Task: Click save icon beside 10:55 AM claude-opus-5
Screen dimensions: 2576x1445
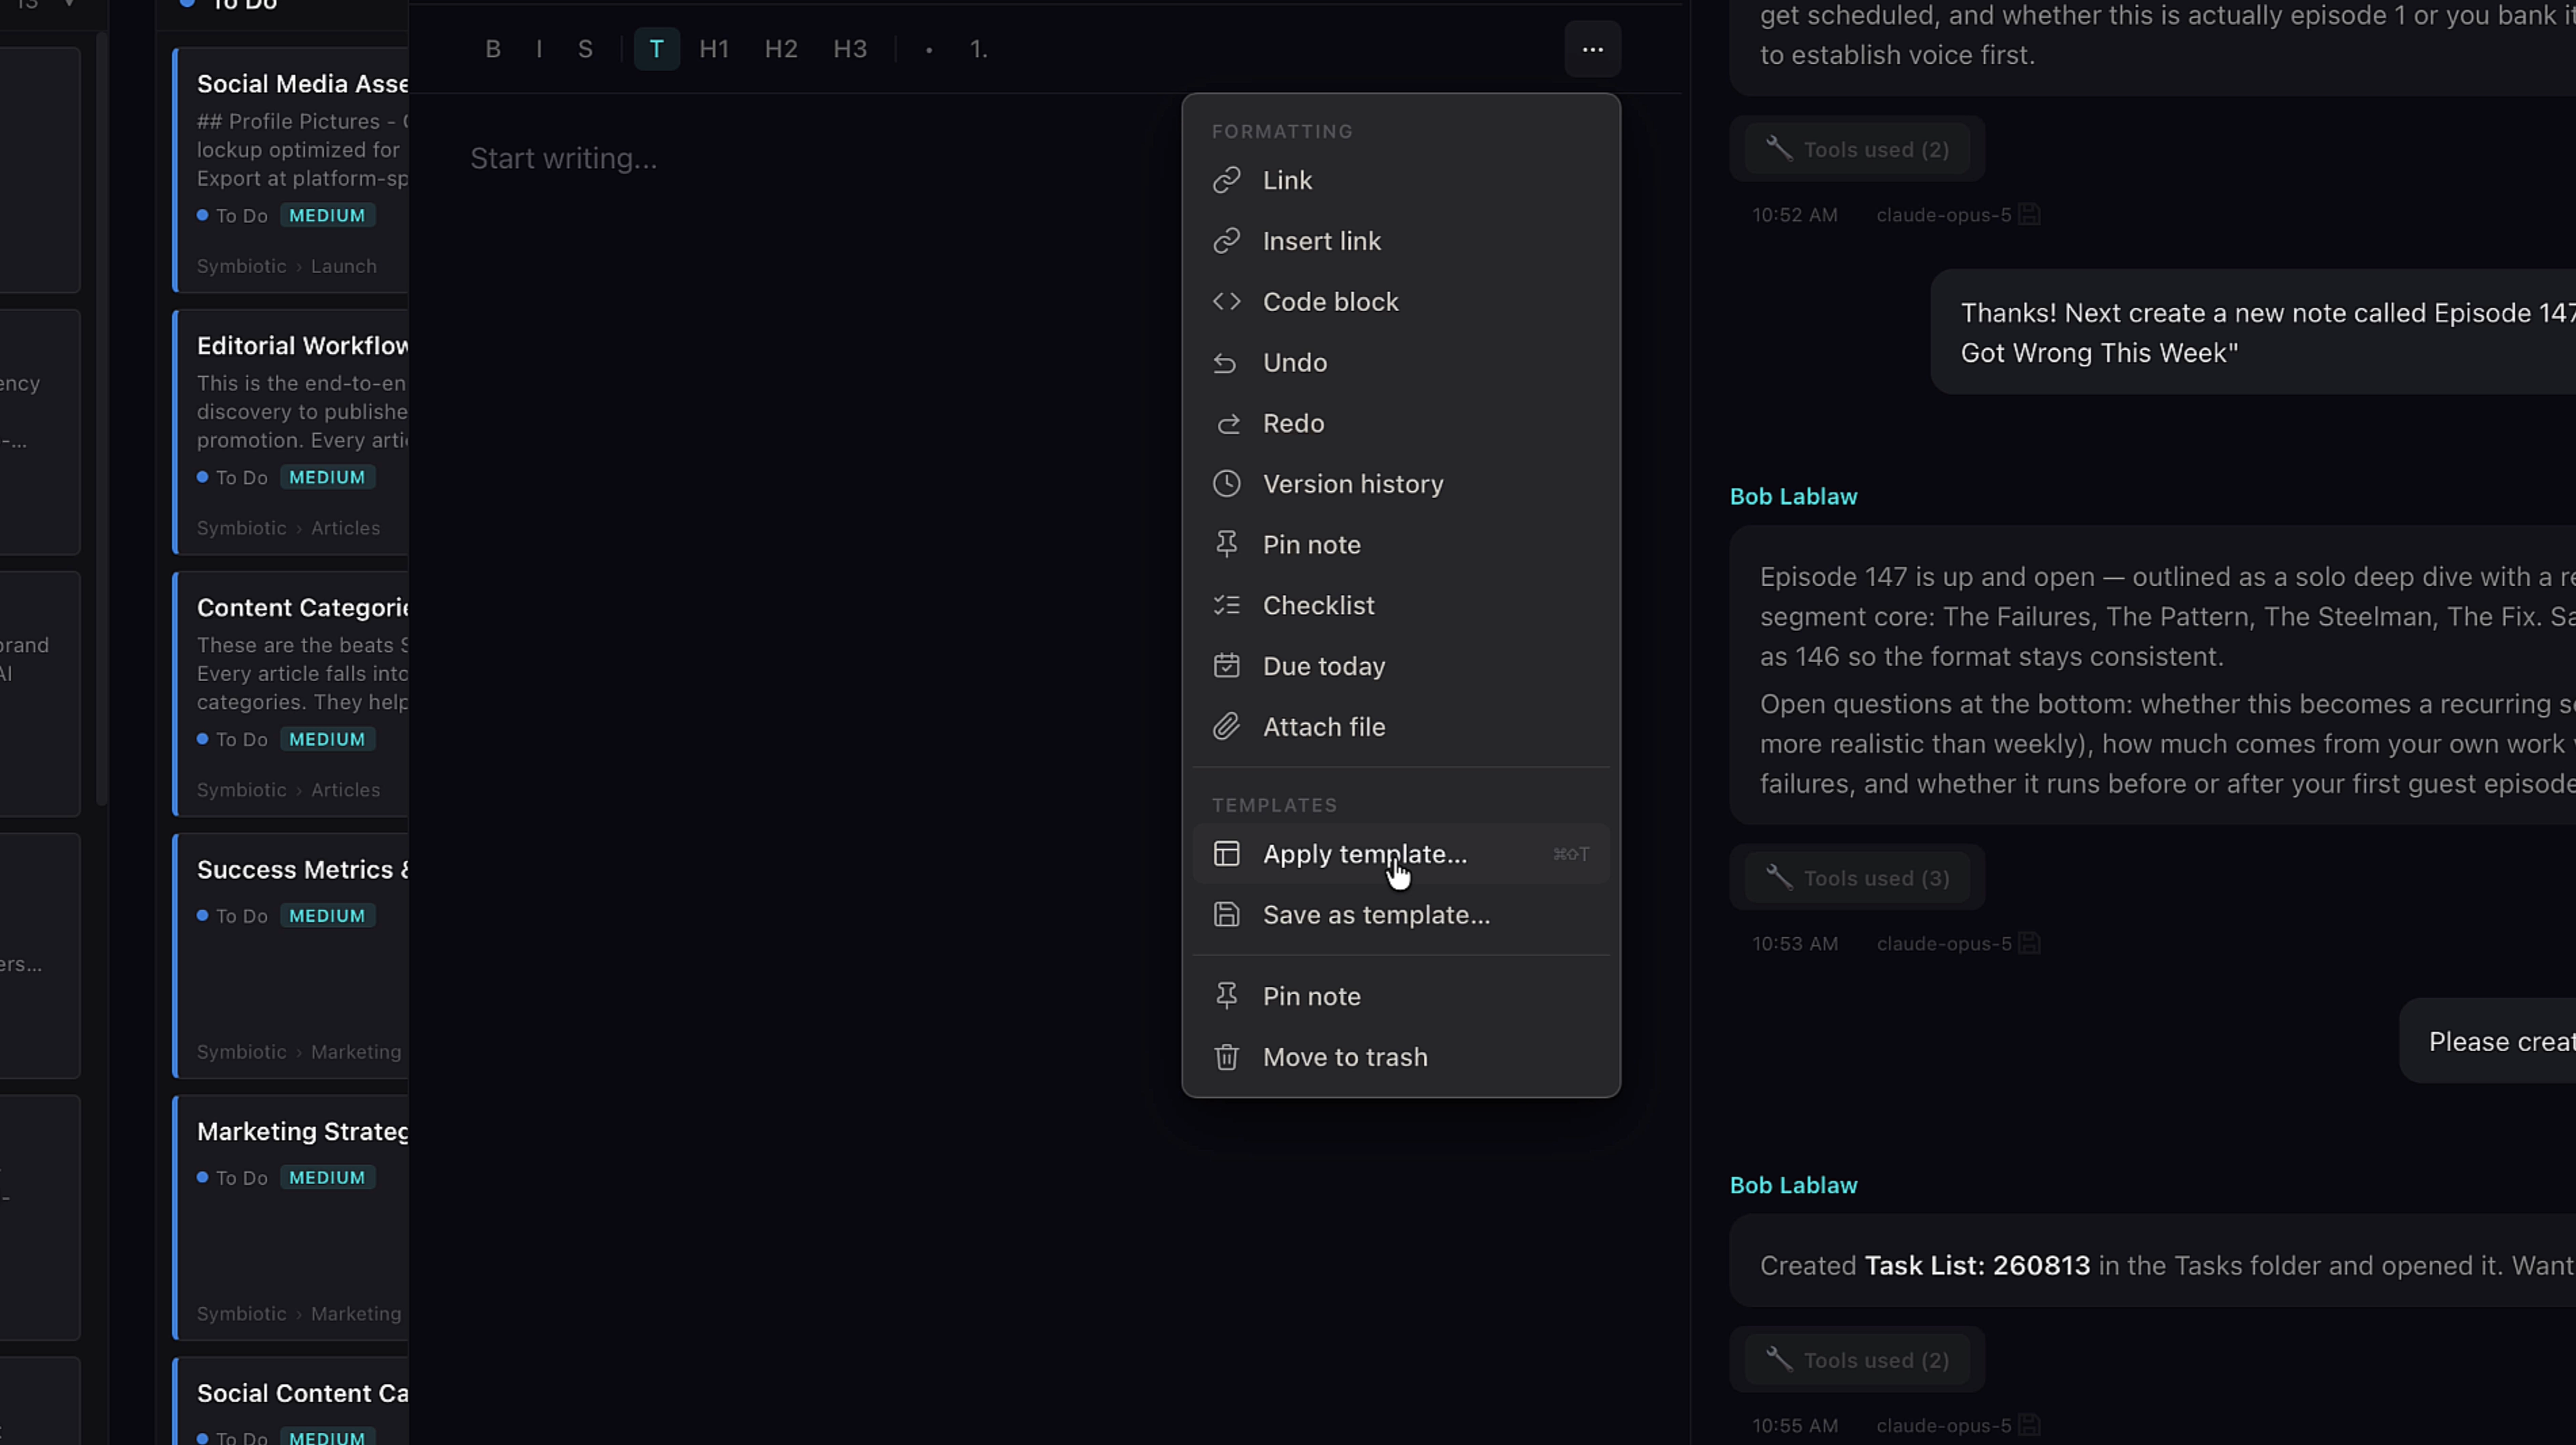Action: click(x=2029, y=1426)
